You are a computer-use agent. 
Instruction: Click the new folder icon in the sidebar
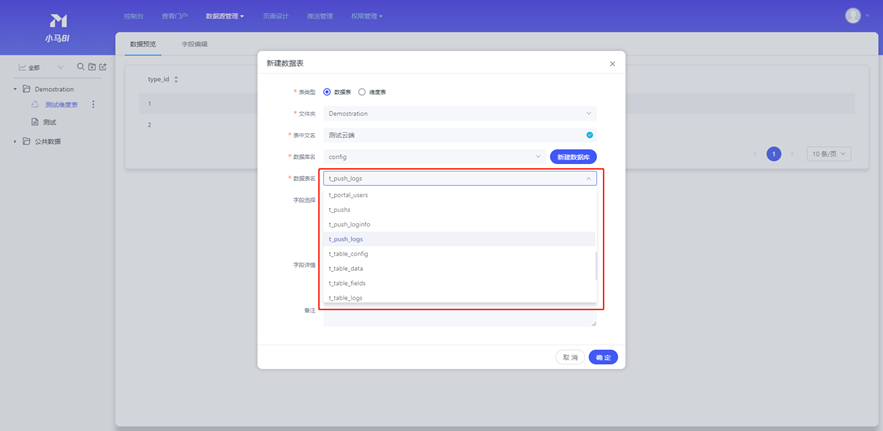point(92,67)
